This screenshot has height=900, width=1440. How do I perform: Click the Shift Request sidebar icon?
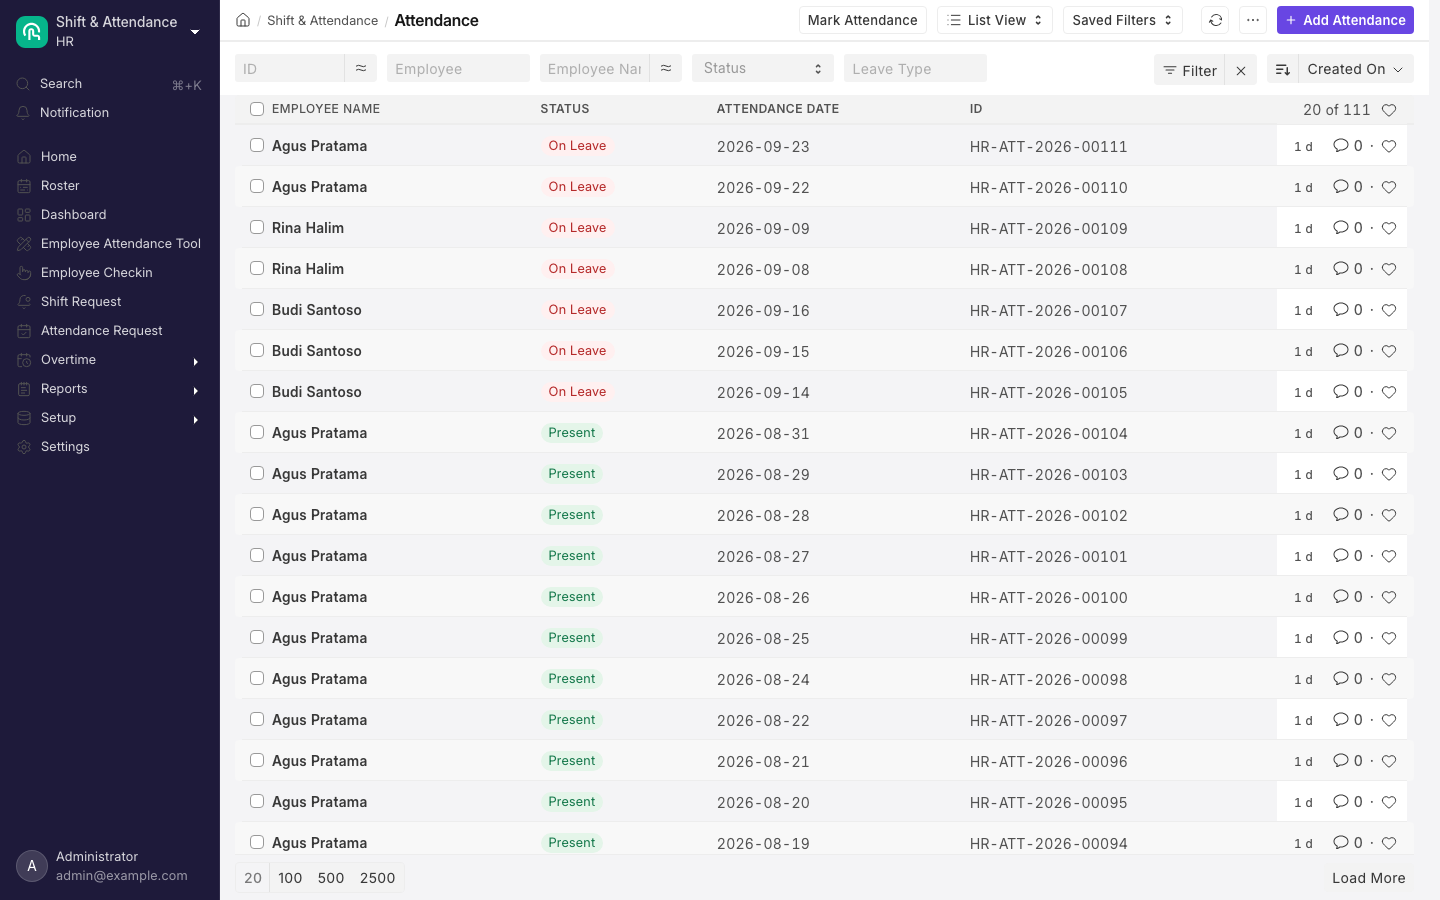click(x=24, y=302)
